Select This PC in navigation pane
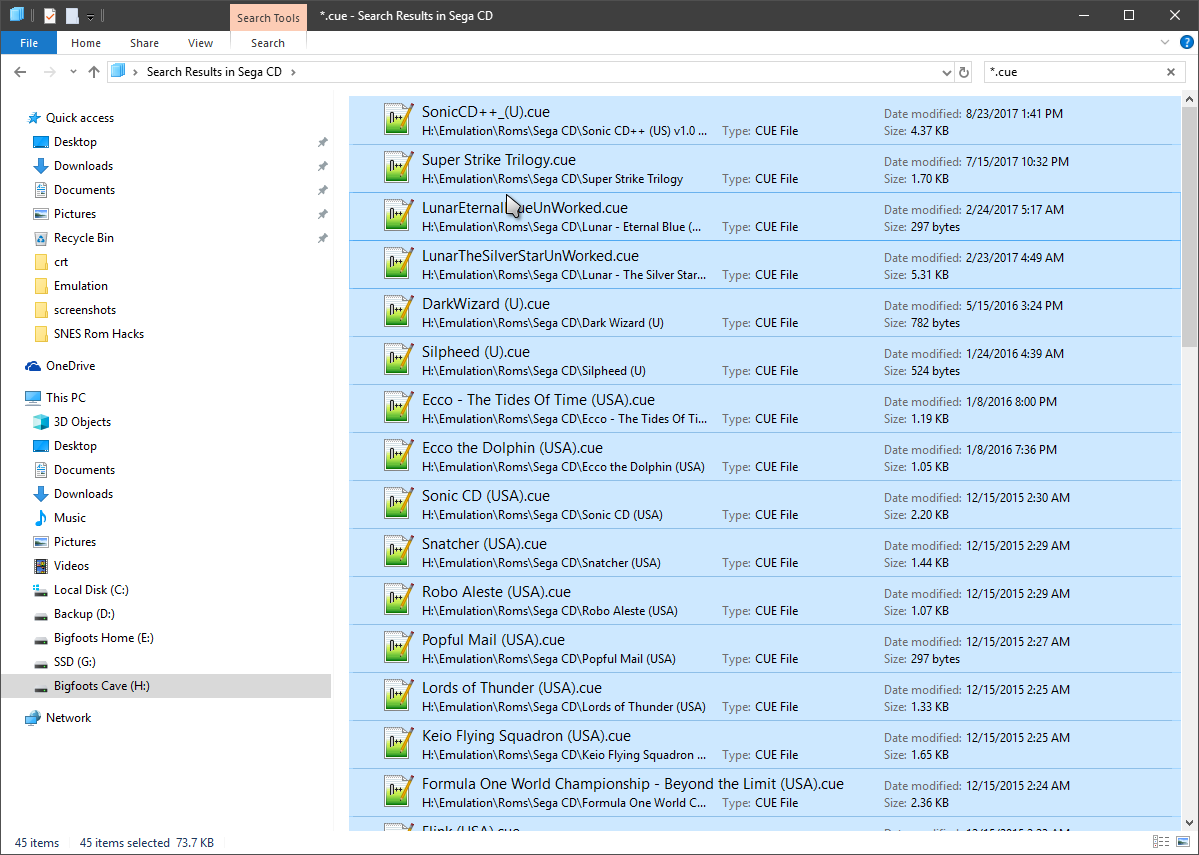Viewport: 1199px width, 855px height. click(66, 398)
